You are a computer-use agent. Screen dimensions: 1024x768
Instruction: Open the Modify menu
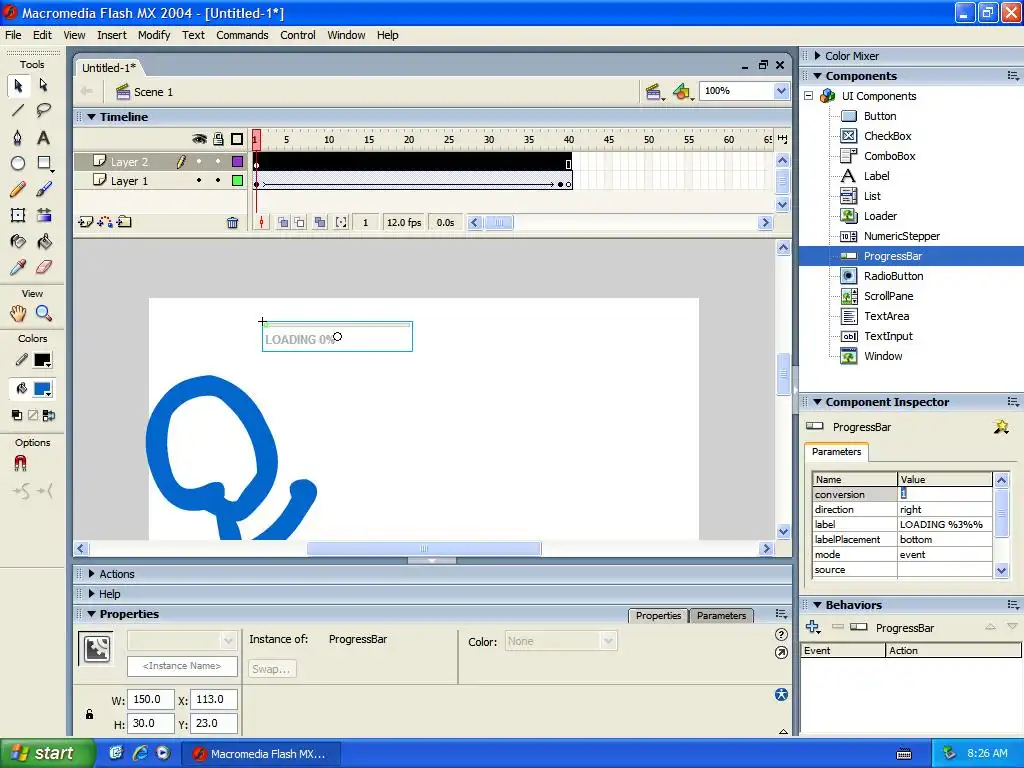pyautogui.click(x=154, y=35)
